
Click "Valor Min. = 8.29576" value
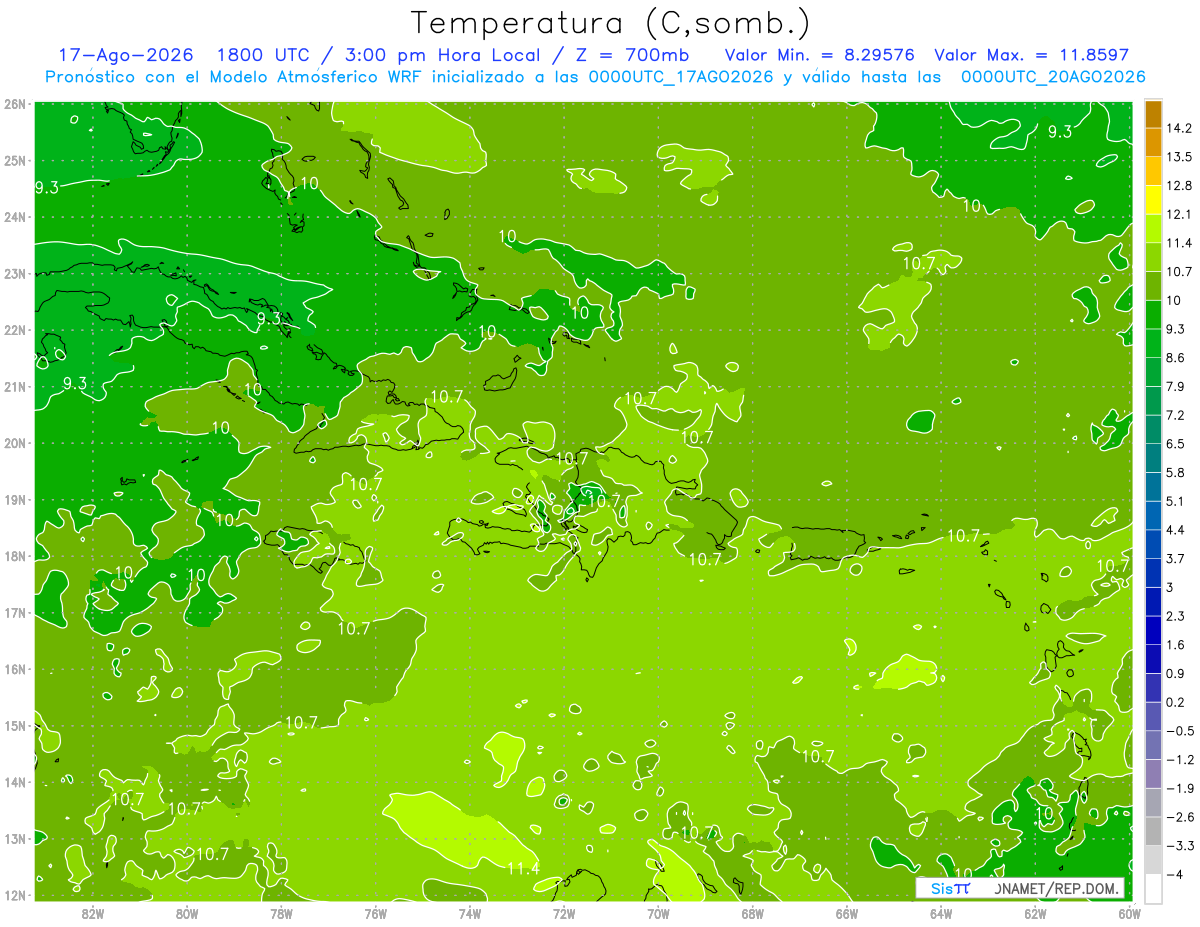click(819, 55)
